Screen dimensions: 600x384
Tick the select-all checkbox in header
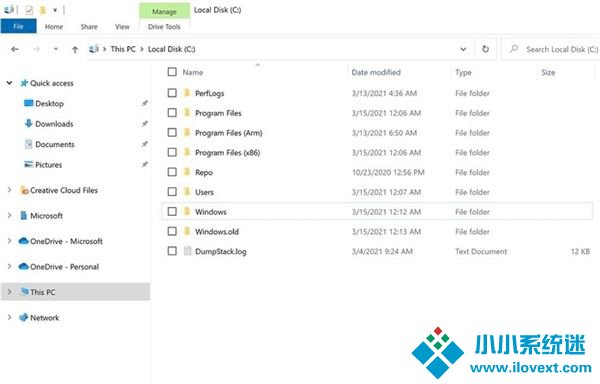(172, 72)
